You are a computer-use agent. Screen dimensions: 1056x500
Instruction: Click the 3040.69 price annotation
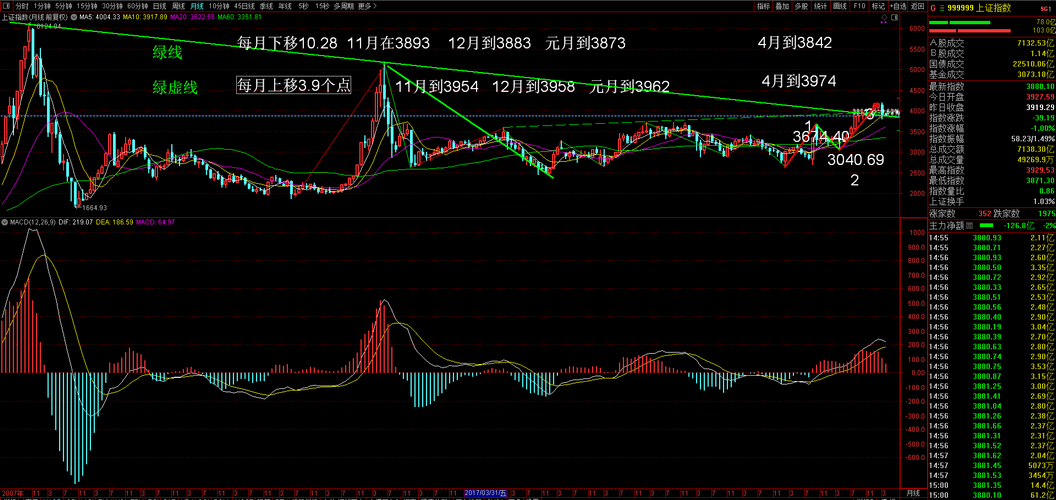pyautogui.click(x=855, y=160)
